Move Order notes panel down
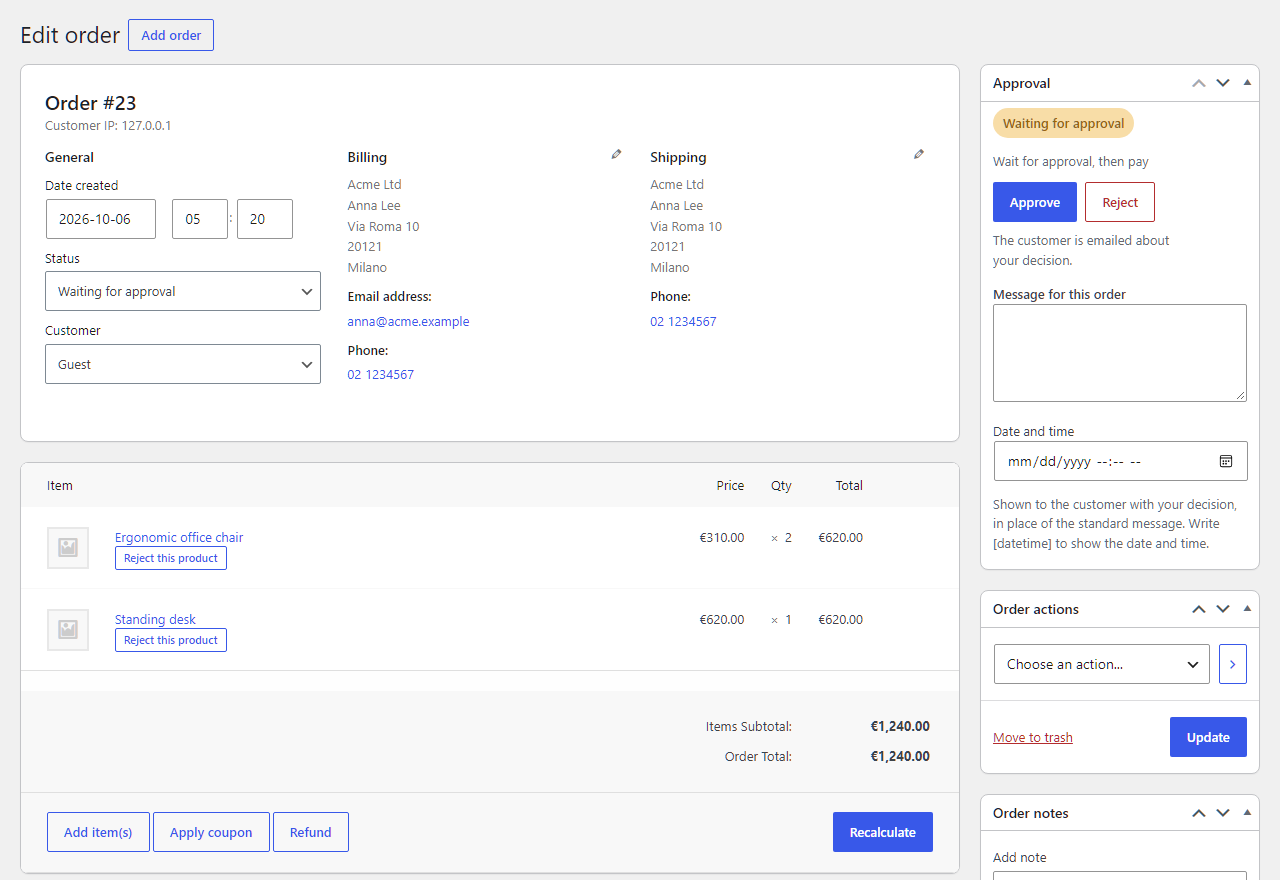 [1223, 813]
